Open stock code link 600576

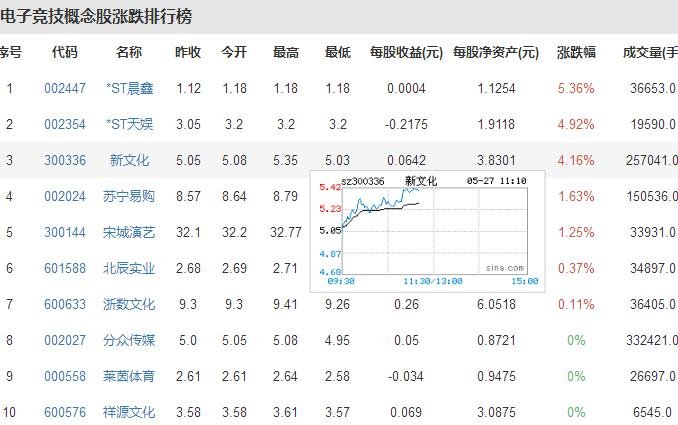pyautogui.click(x=65, y=412)
